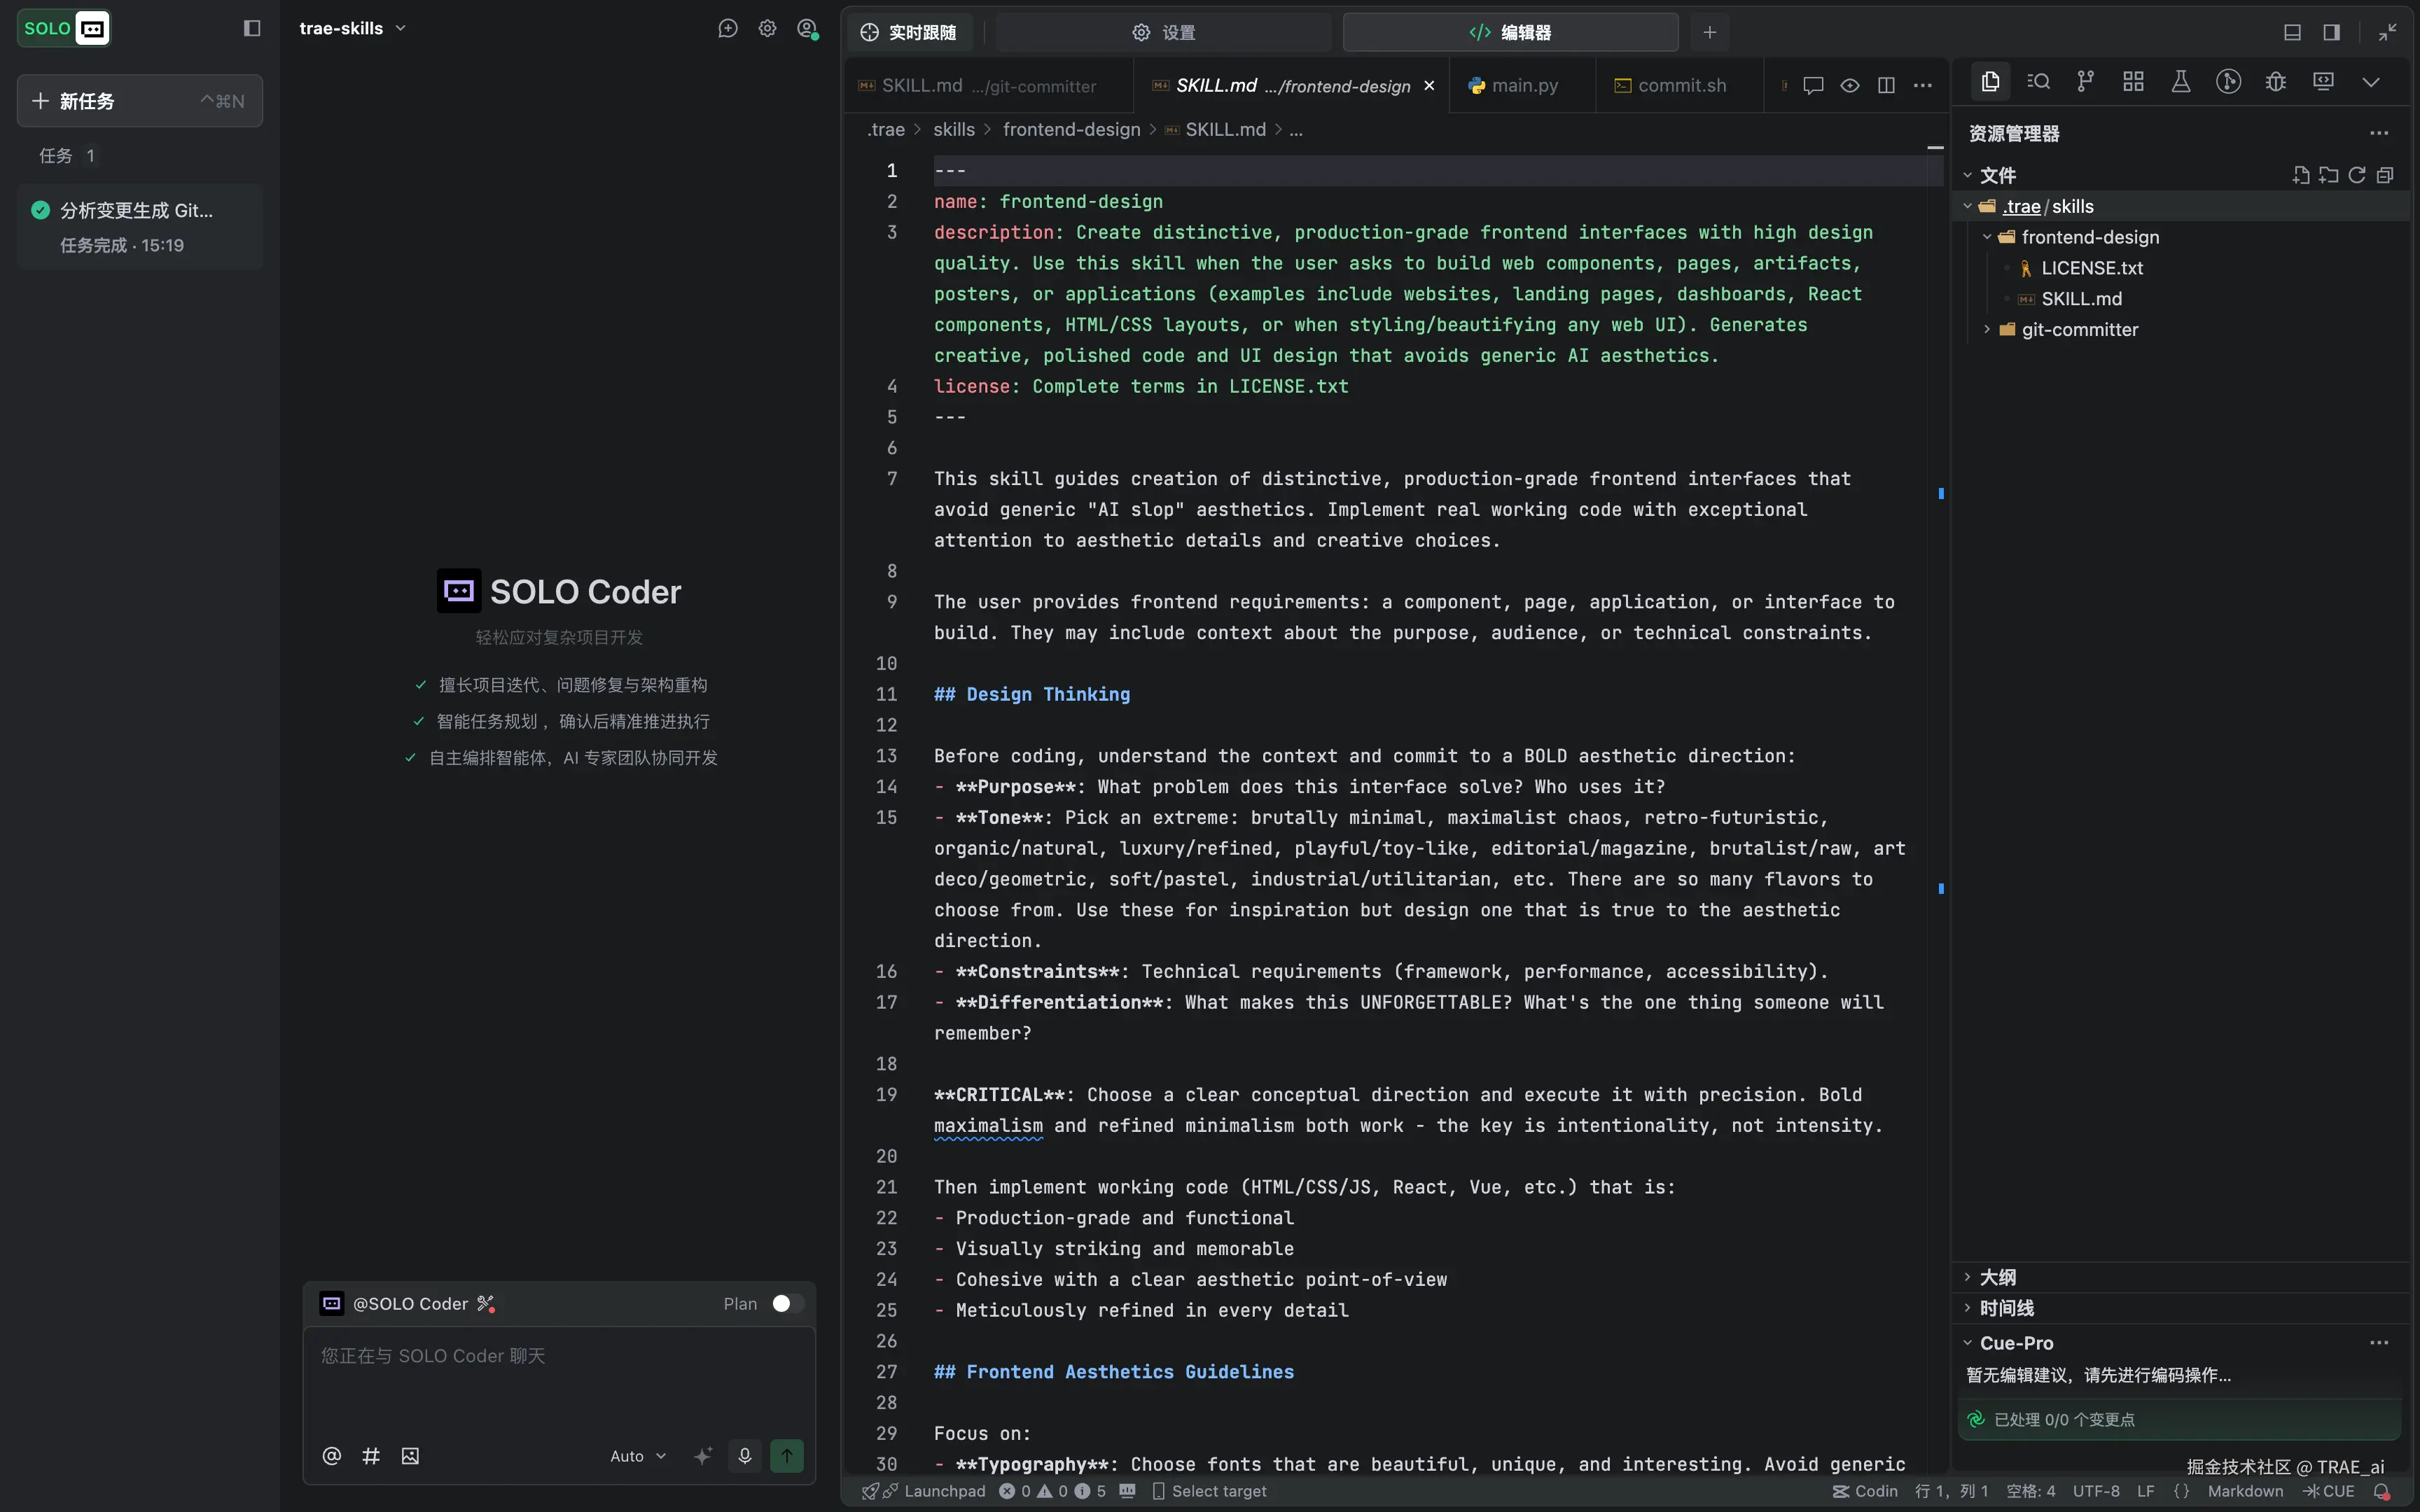Toggle the markdown preview eye icon
Viewport: 2420px width, 1512px height.
(x=1850, y=86)
